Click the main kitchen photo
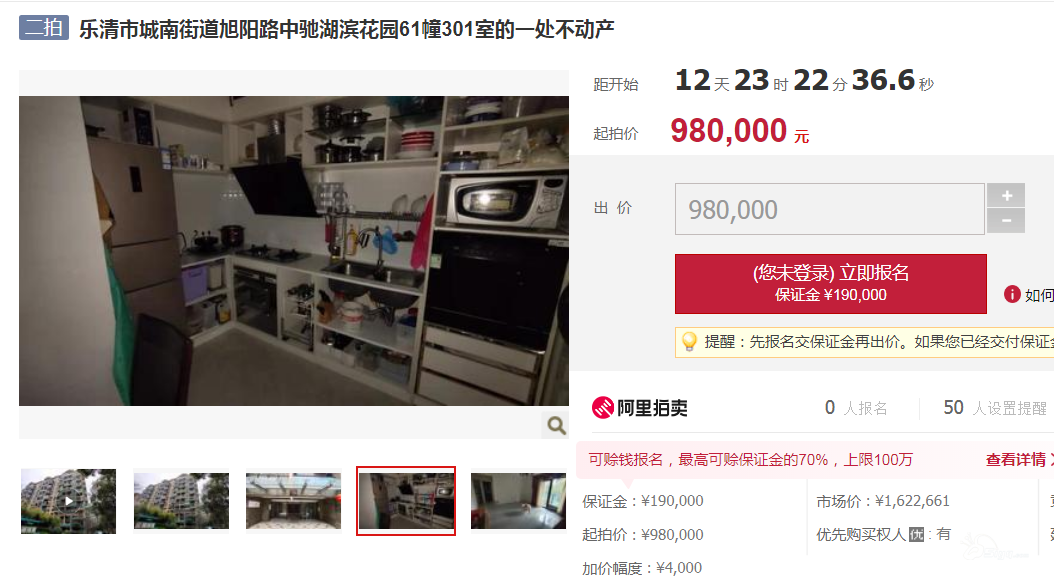Image resolution: width=1054 pixels, height=586 pixels. (x=294, y=251)
